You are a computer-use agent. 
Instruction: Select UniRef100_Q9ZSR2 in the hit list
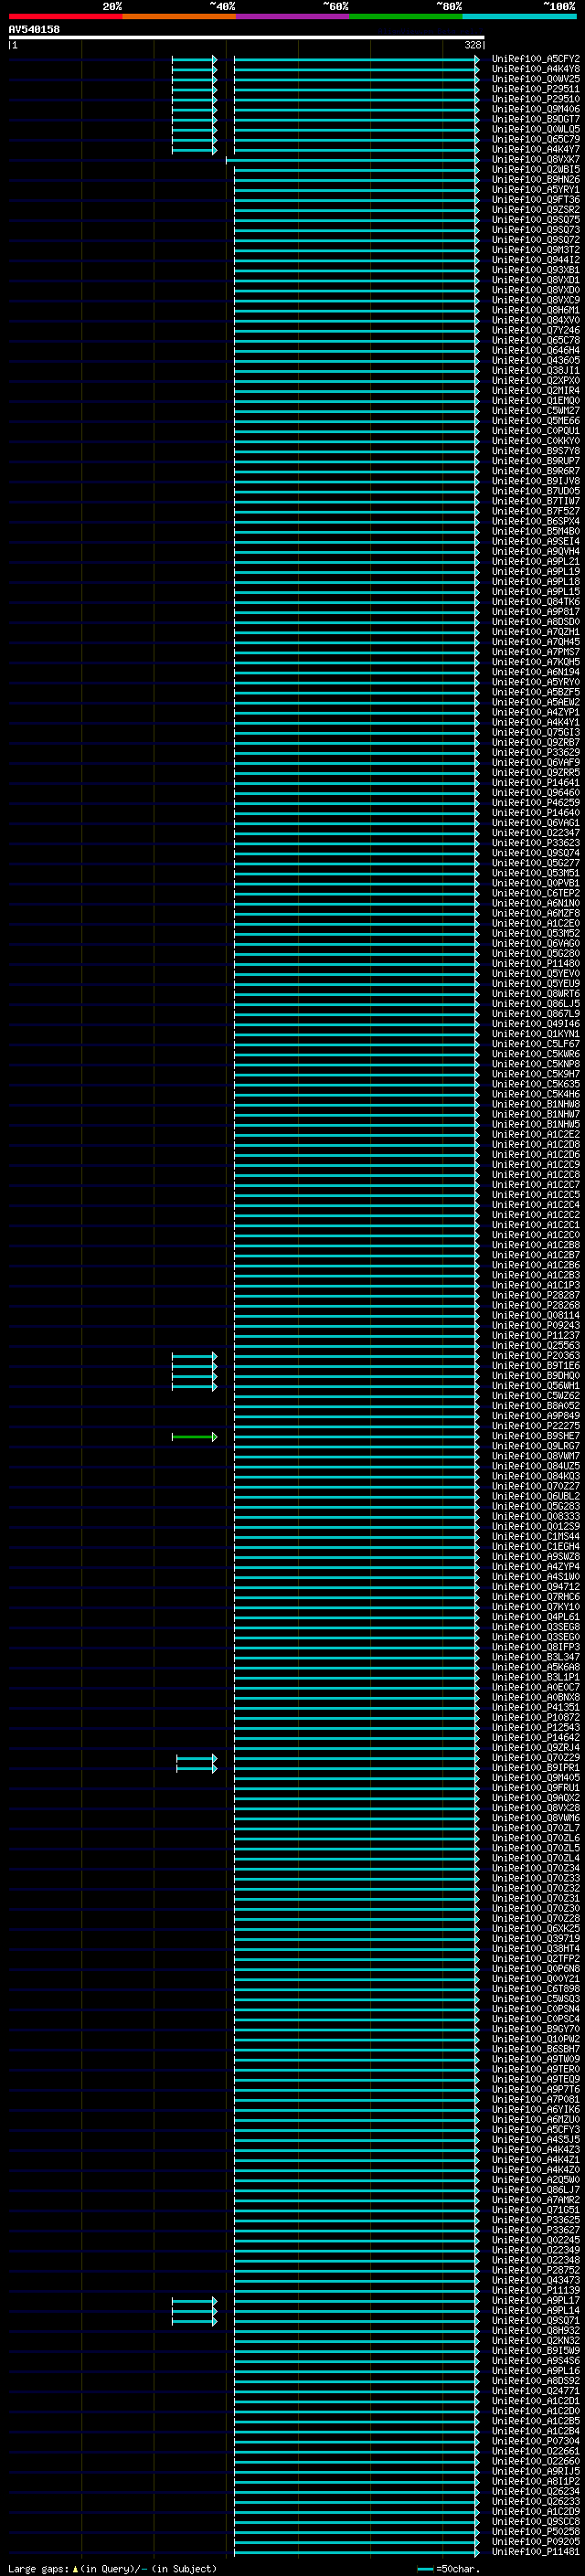coord(536,210)
